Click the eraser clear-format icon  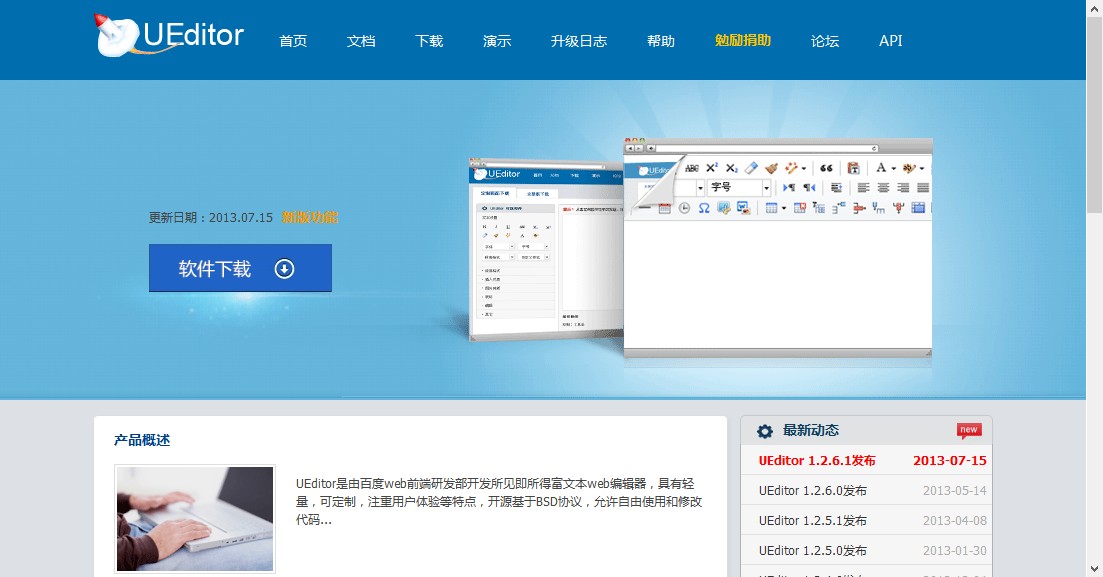[x=751, y=168]
